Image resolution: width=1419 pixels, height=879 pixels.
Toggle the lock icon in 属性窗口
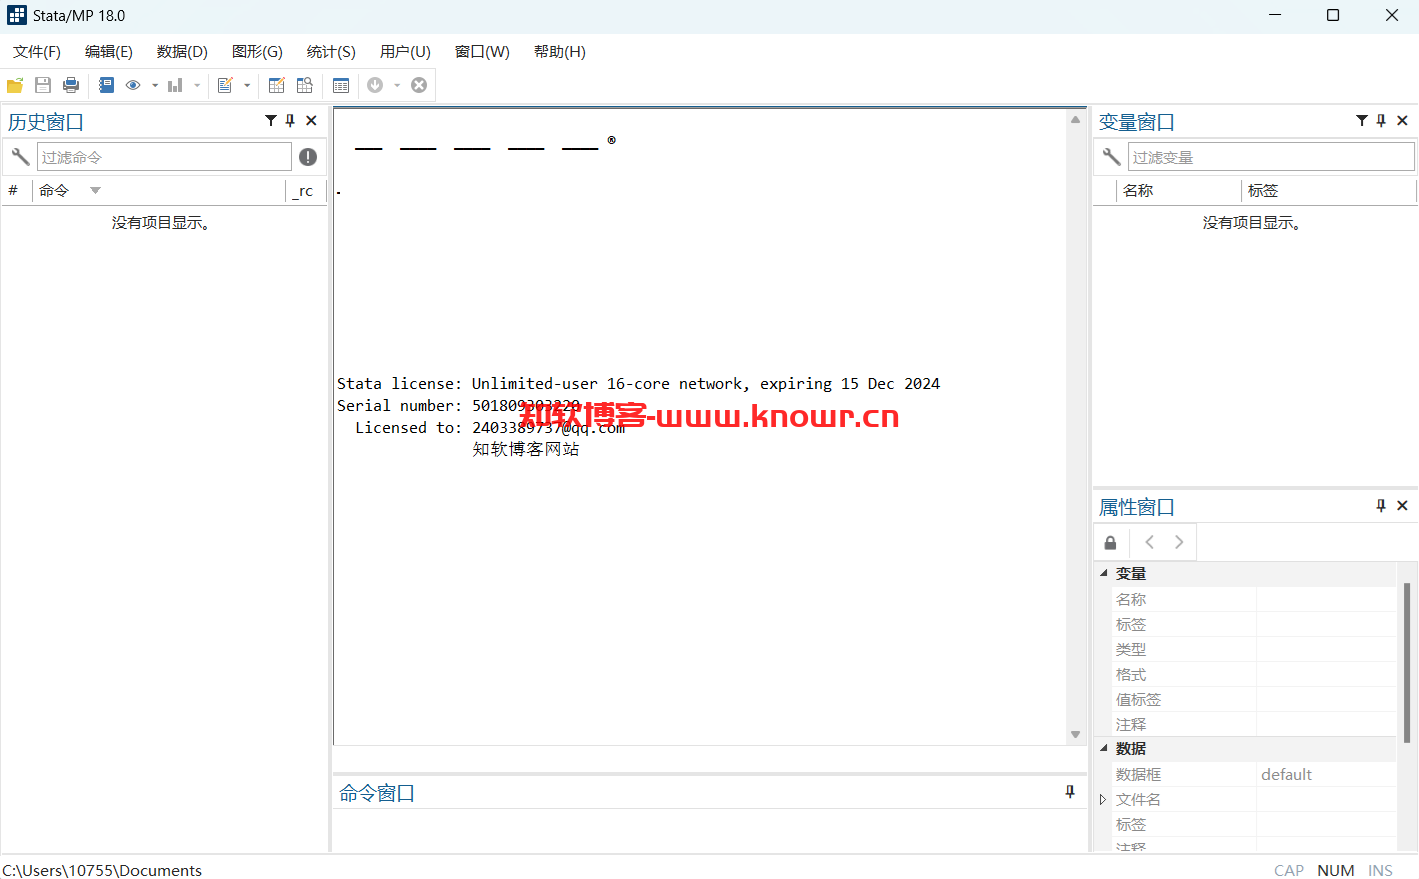click(1110, 542)
